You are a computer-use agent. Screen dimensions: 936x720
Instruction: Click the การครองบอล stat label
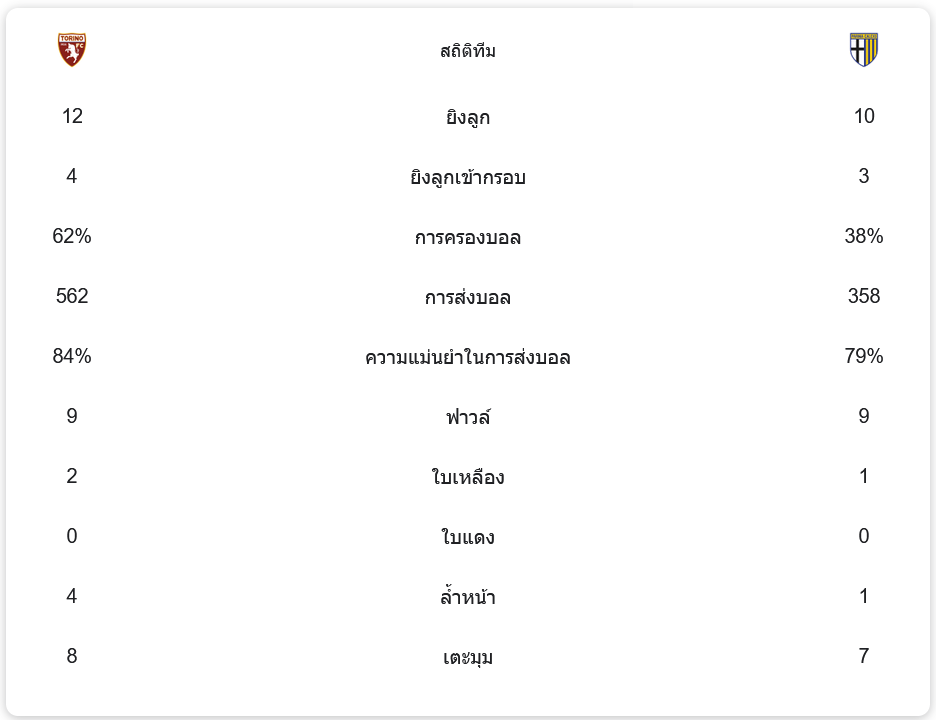point(468,237)
